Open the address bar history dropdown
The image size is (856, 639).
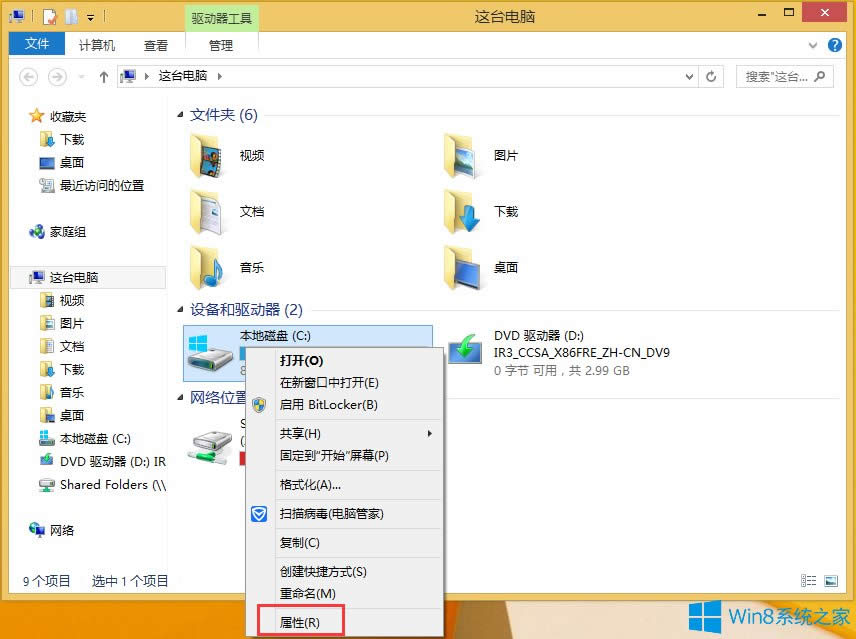(688, 76)
